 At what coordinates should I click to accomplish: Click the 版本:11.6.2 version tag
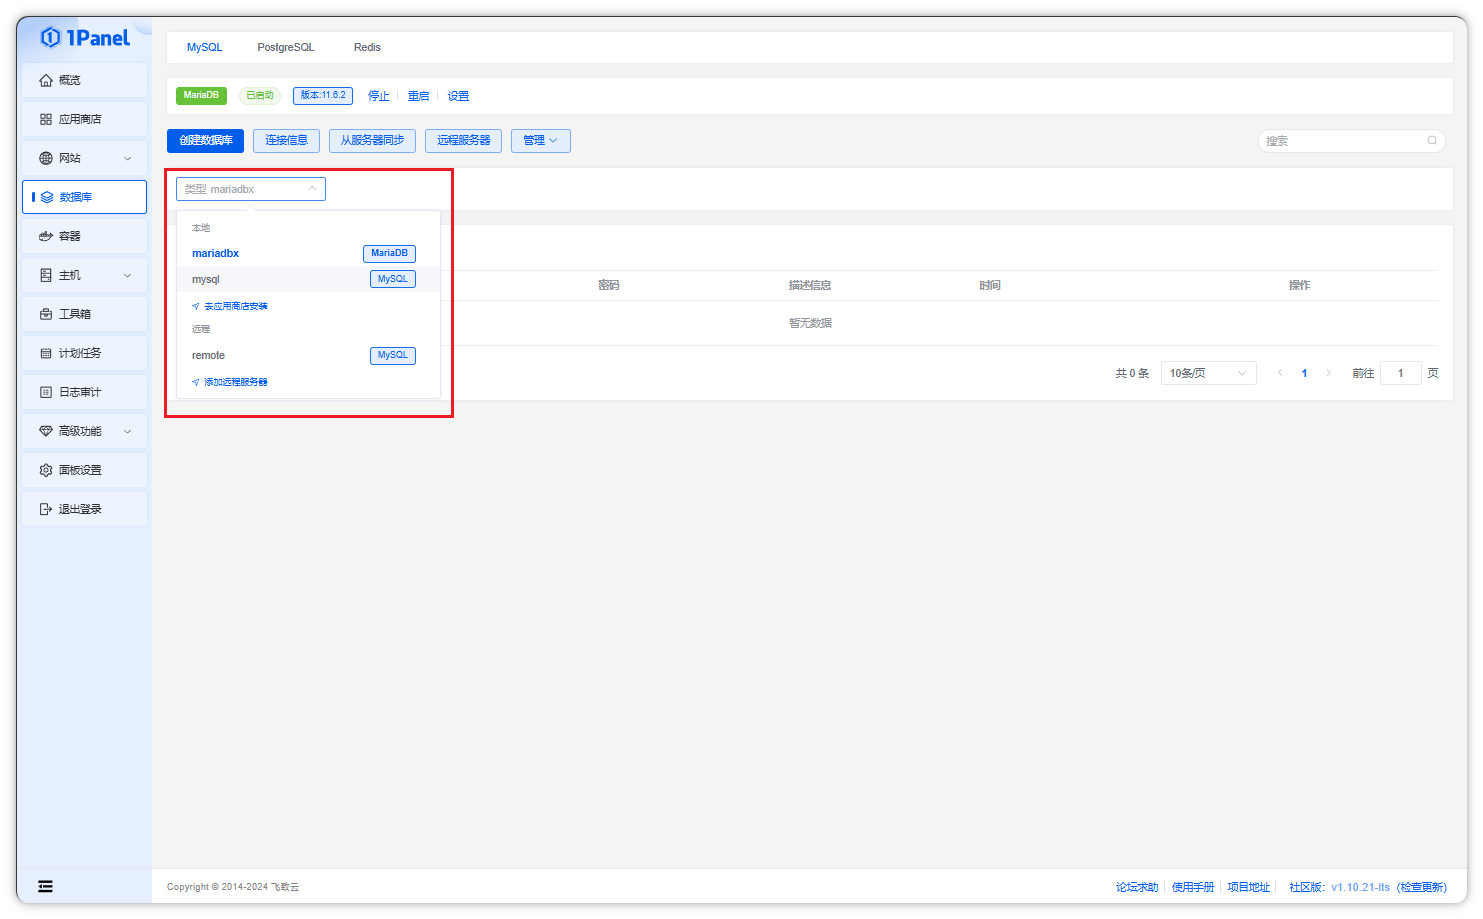tap(323, 96)
